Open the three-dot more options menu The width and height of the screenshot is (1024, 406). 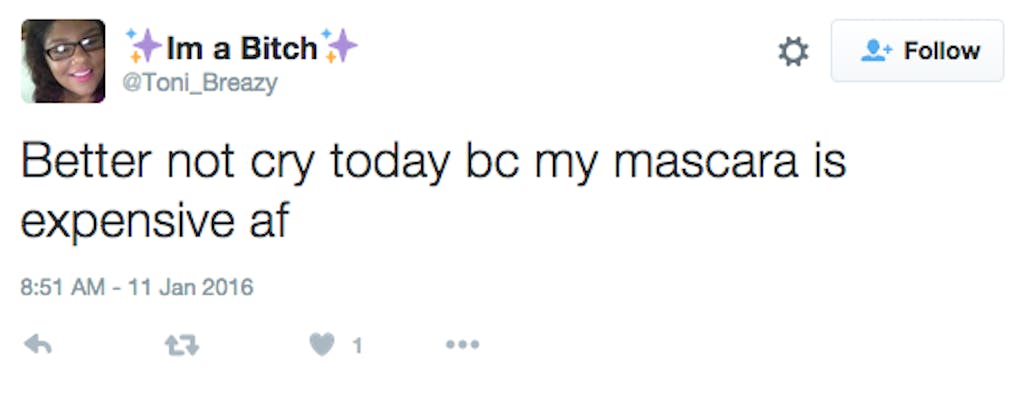click(x=462, y=346)
